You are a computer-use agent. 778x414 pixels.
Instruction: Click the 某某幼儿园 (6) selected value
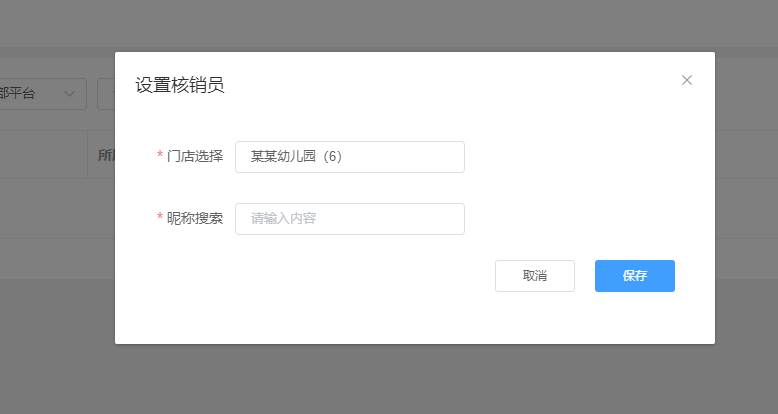[296, 156]
